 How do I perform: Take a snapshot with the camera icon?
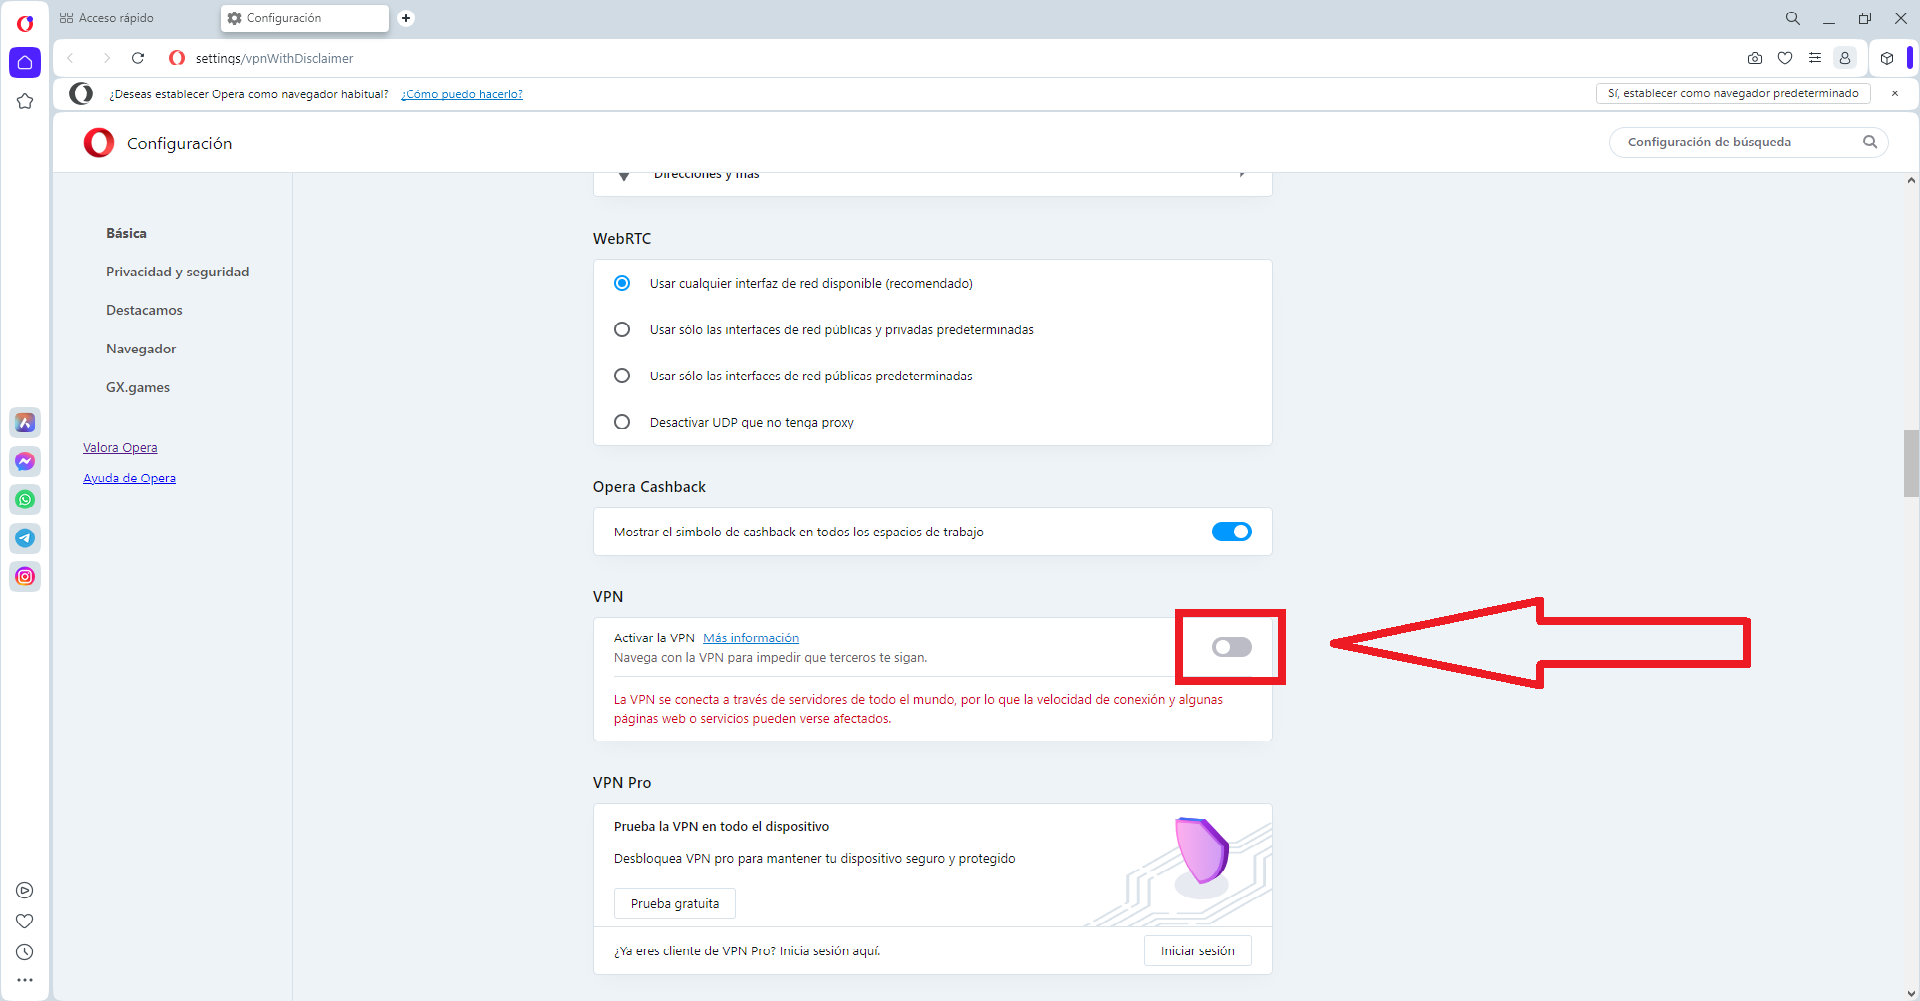pyautogui.click(x=1755, y=58)
